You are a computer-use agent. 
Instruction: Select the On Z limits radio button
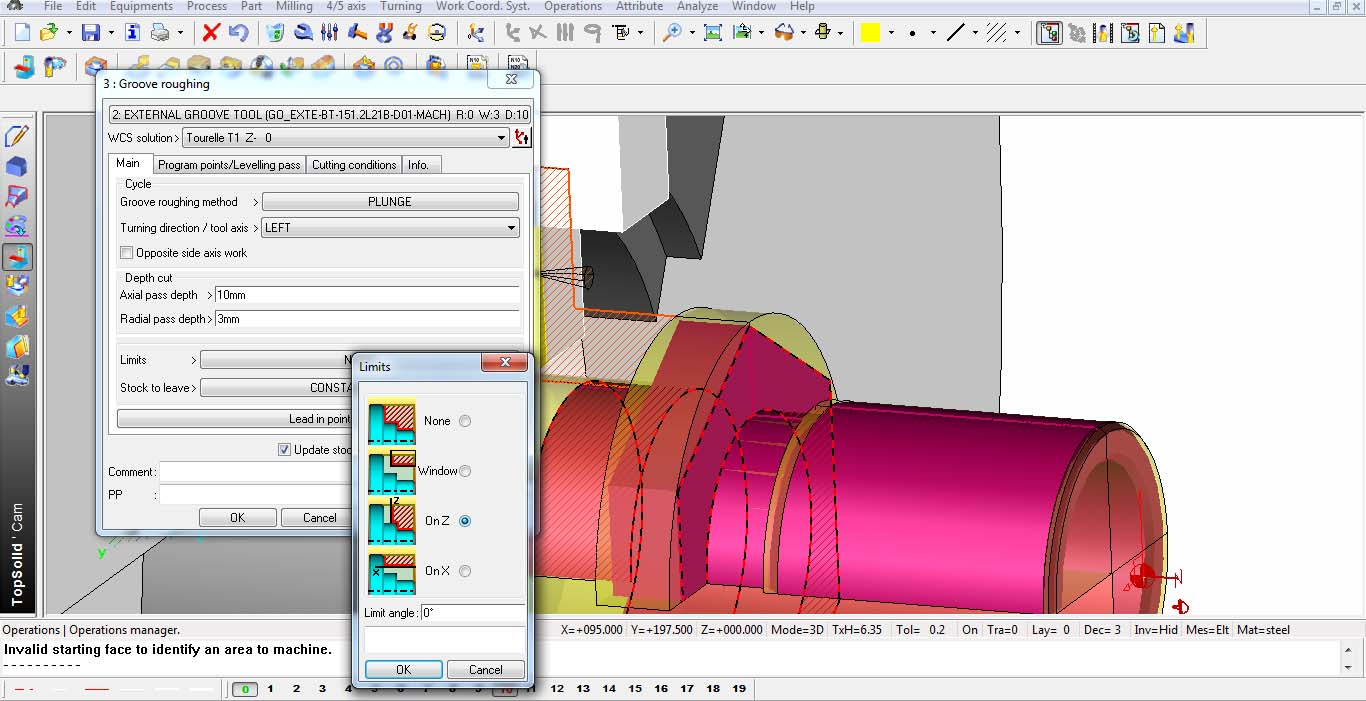pyautogui.click(x=465, y=521)
